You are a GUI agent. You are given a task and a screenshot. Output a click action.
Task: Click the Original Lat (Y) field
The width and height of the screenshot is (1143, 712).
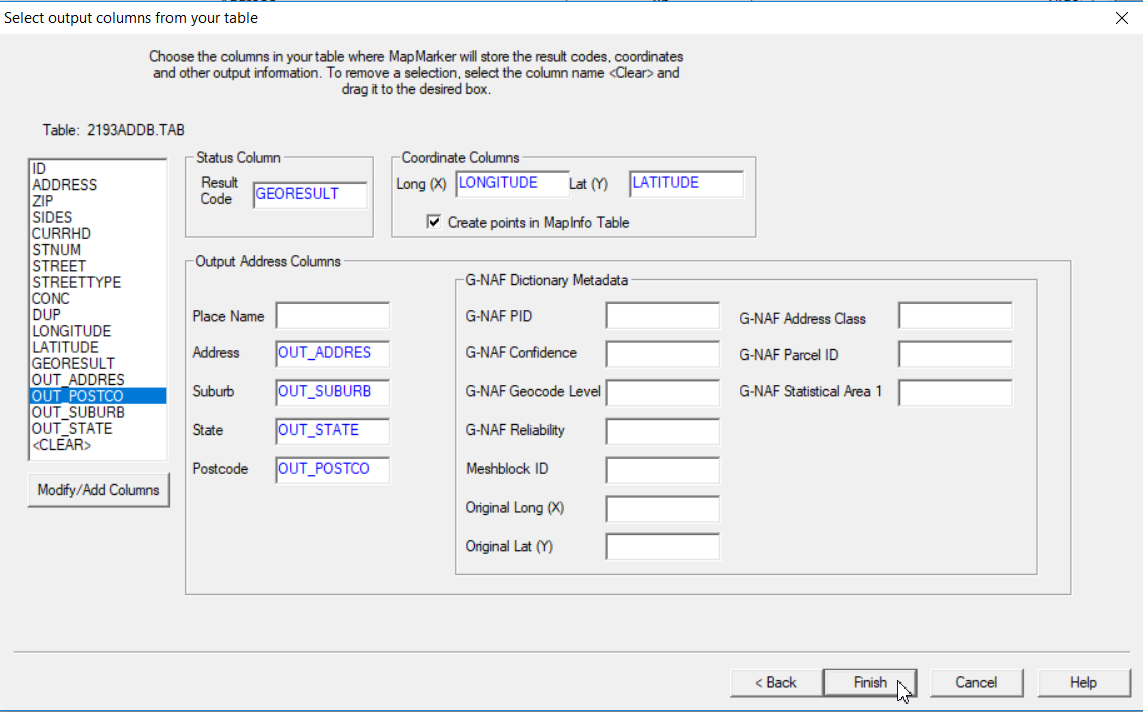coord(663,547)
